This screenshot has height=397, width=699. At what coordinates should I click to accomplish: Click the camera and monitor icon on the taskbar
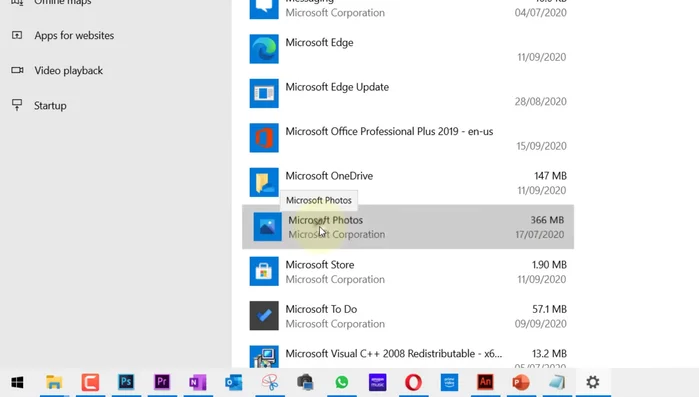pyautogui.click(x=305, y=382)
